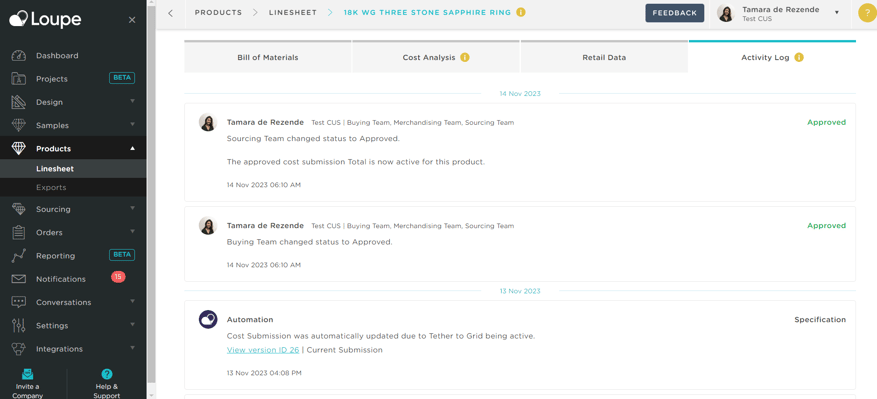877x399 pixels.
Task: Open the Retail Data tab
Action: coord(604,57)
